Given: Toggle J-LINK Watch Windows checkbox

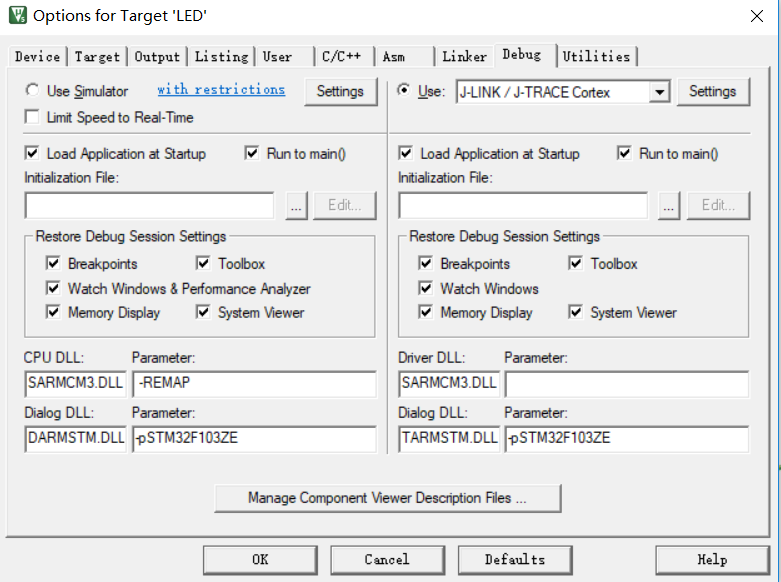Looking at the screenshot, I should point(425,288).
